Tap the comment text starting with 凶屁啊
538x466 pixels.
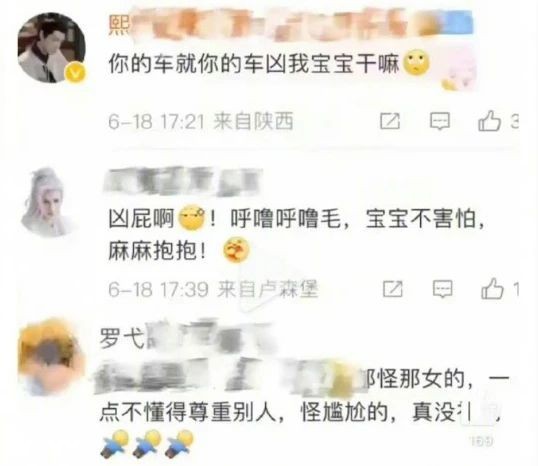click(x=297, y=235)
